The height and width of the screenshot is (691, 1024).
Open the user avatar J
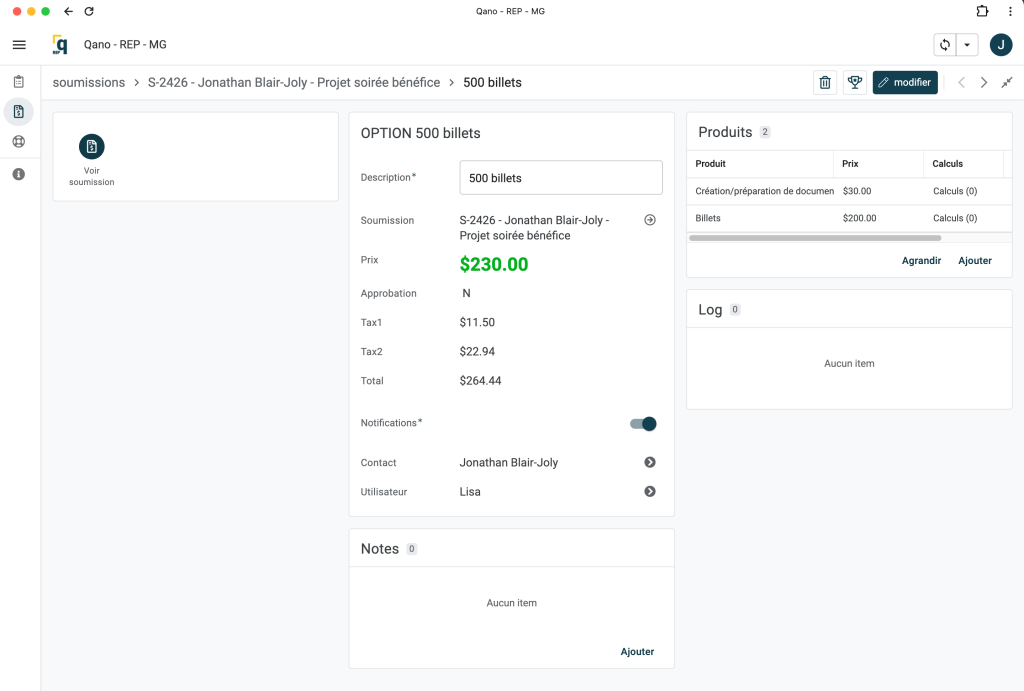(1000, 45)
